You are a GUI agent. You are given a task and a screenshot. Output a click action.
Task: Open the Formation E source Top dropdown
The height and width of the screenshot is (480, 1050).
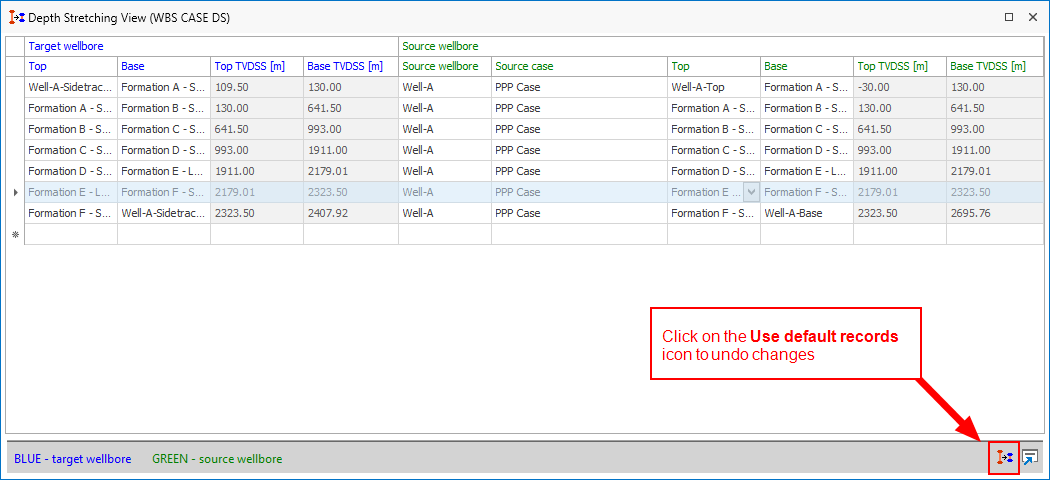point(750,192)
